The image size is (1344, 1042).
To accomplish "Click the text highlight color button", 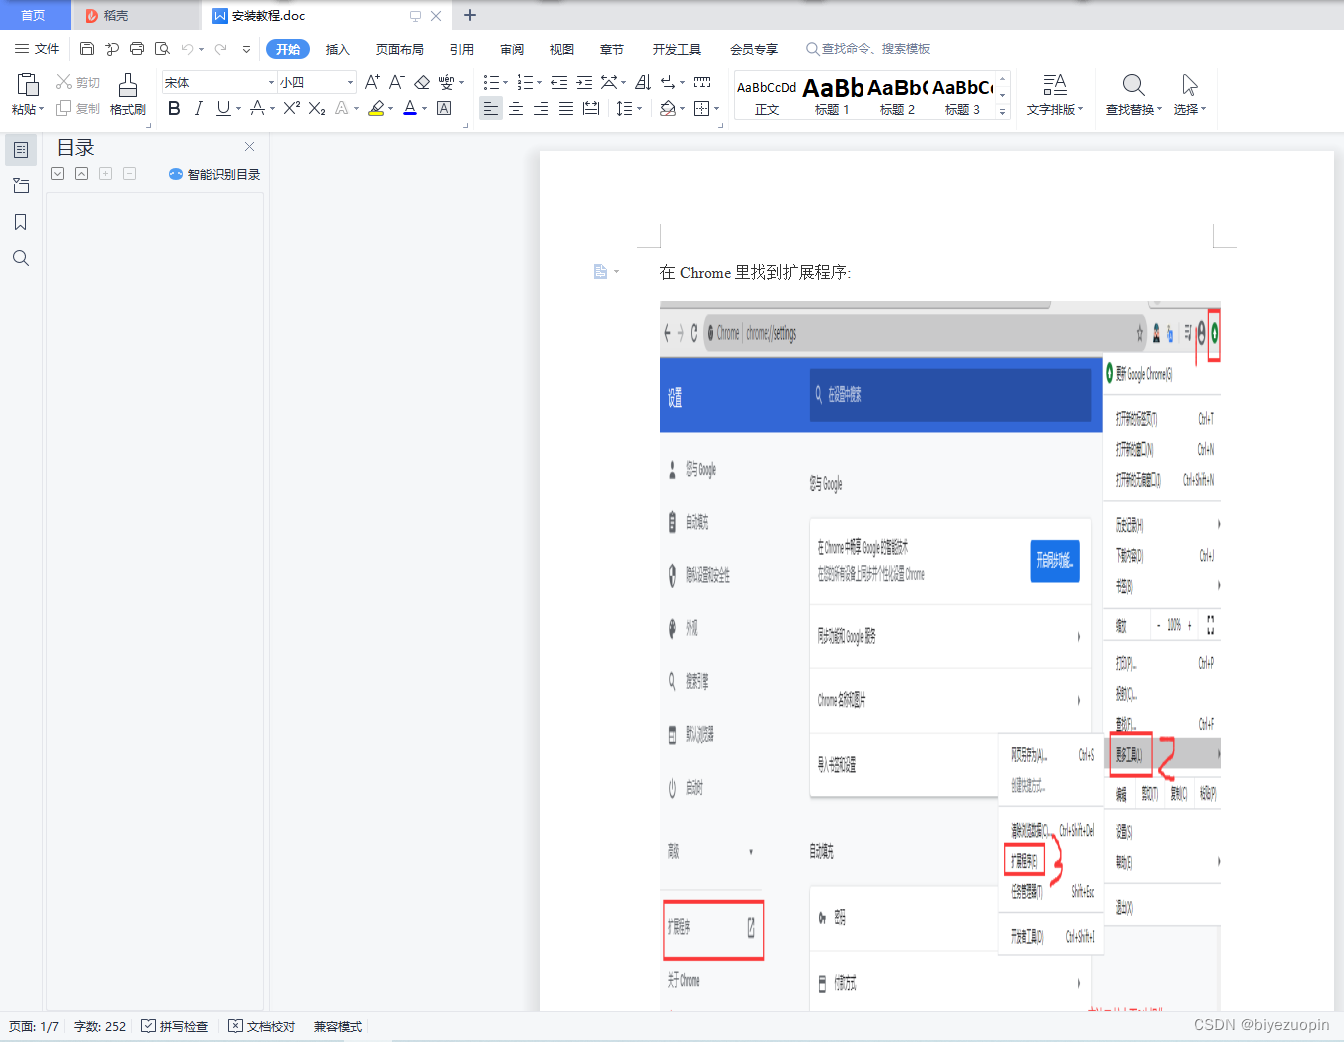I will pos(376,108).
